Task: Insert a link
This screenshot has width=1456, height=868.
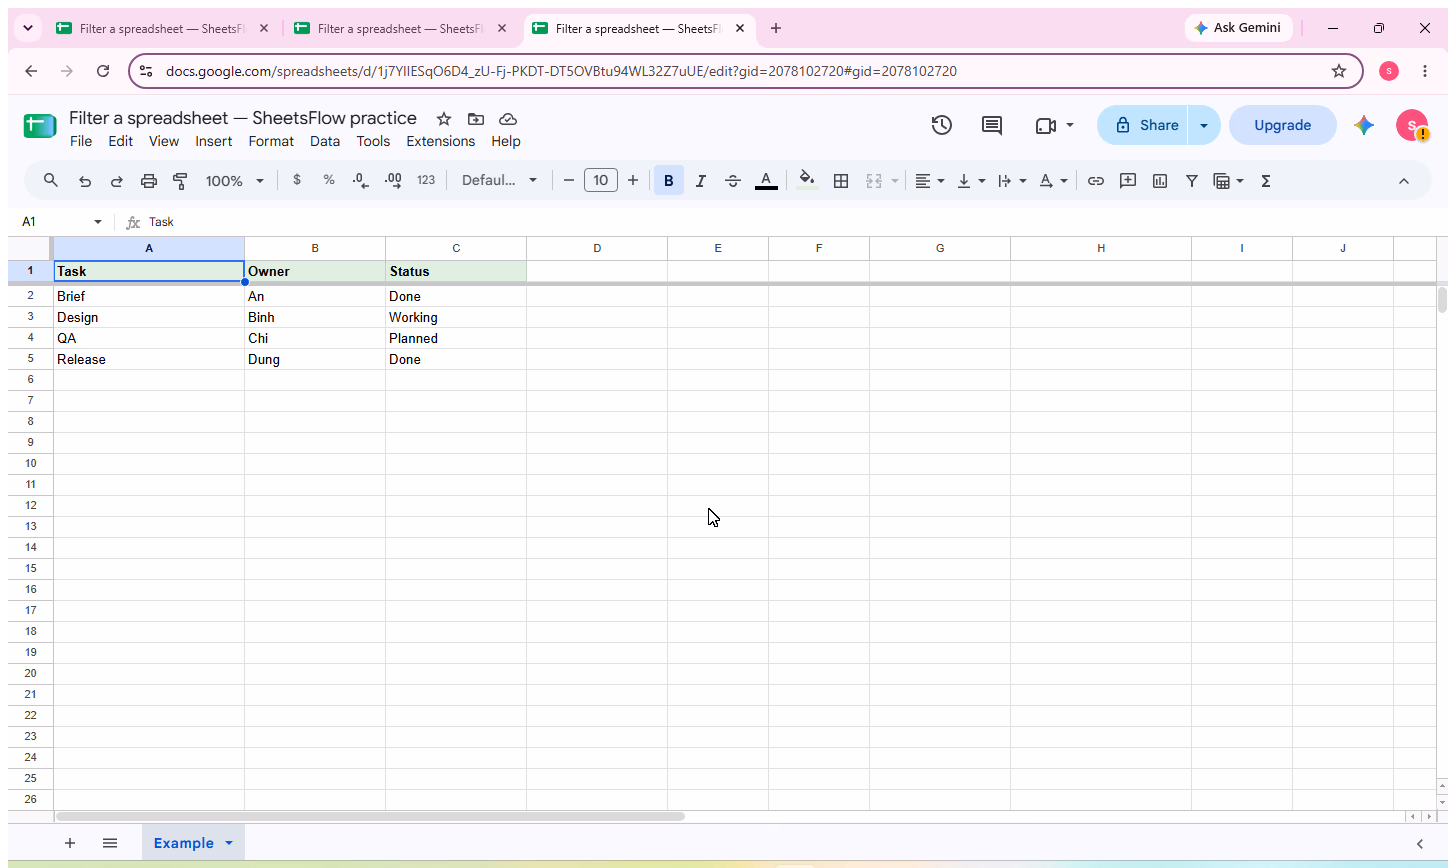Action: point(1096,181)
